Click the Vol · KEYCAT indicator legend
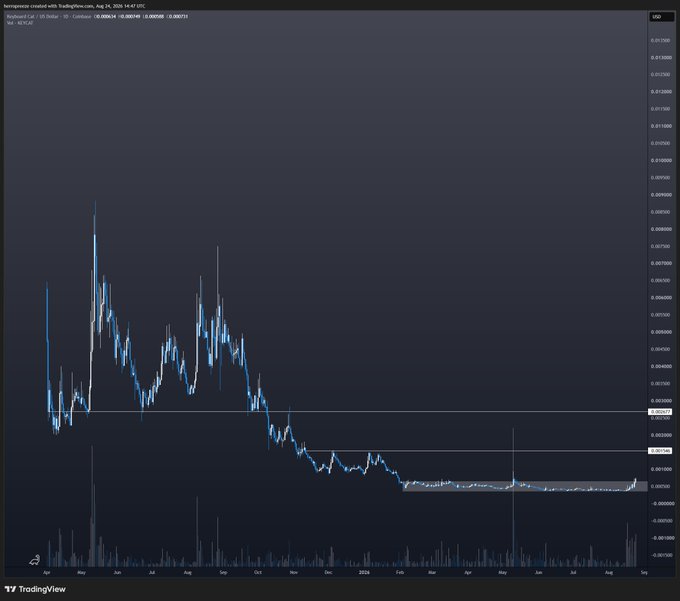 [20, 23]
